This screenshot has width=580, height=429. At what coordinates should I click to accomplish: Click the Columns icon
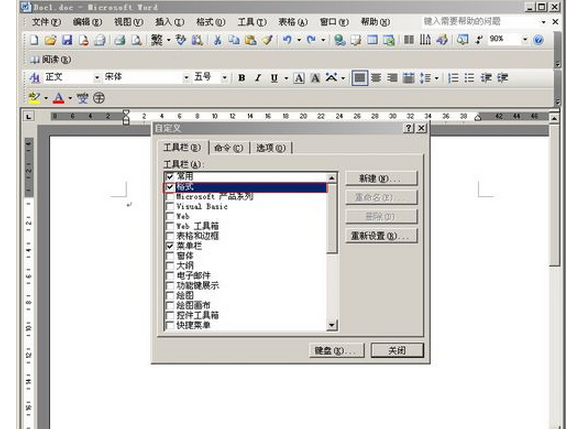point(409,40)
